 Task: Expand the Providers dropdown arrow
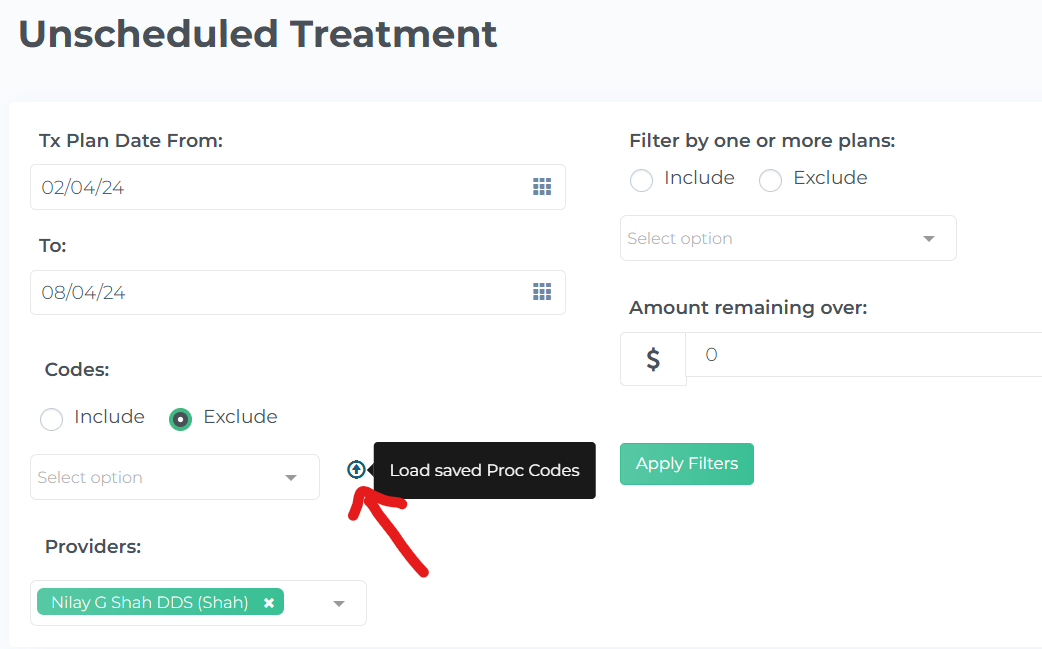point(339,603)
